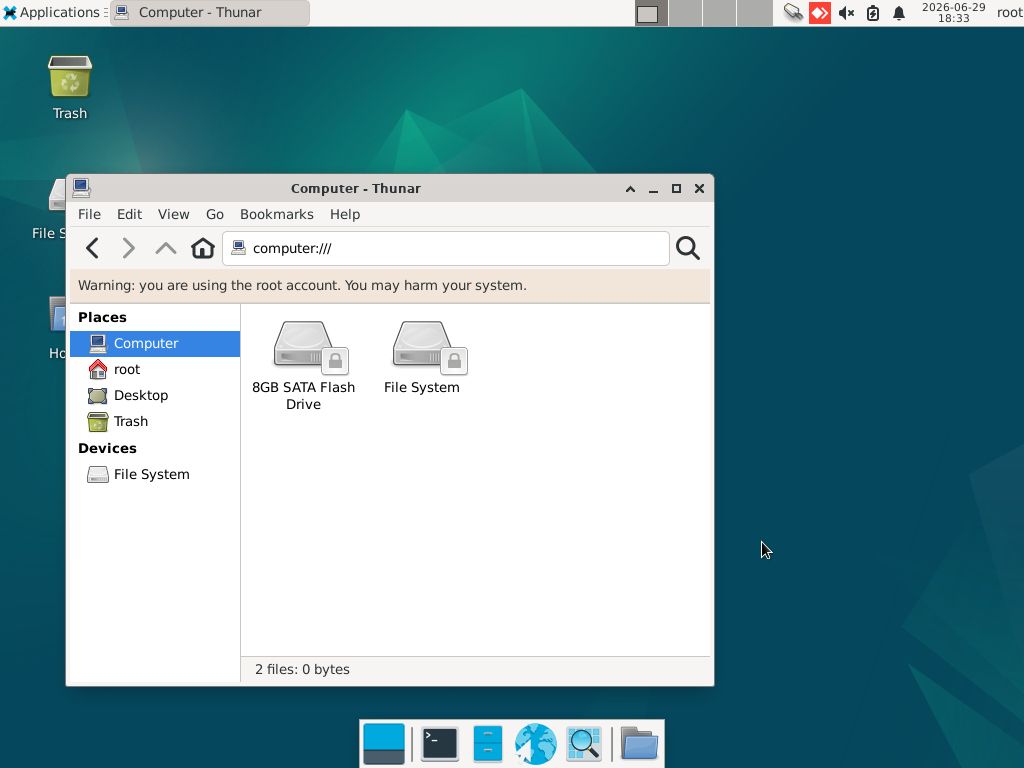Launch the web browser globe in the dock
Viewport: 1024px width, 768px height.
[536, 743]
